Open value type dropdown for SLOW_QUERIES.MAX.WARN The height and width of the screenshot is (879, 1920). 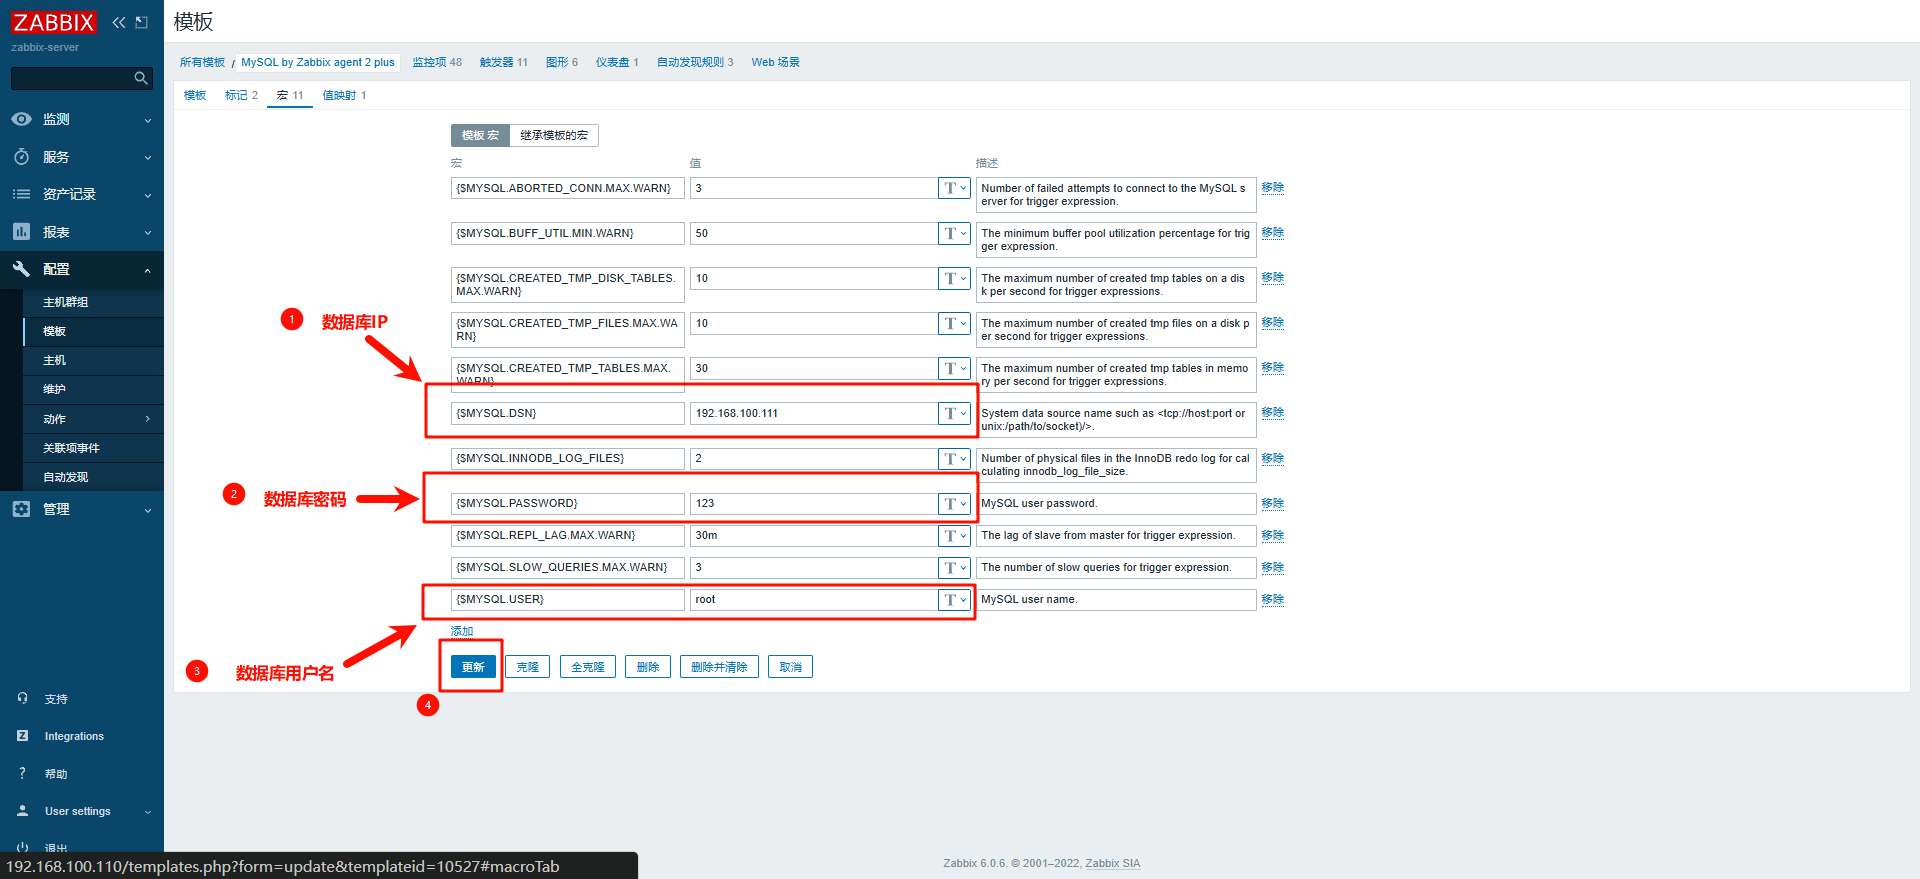pos(954,567)
